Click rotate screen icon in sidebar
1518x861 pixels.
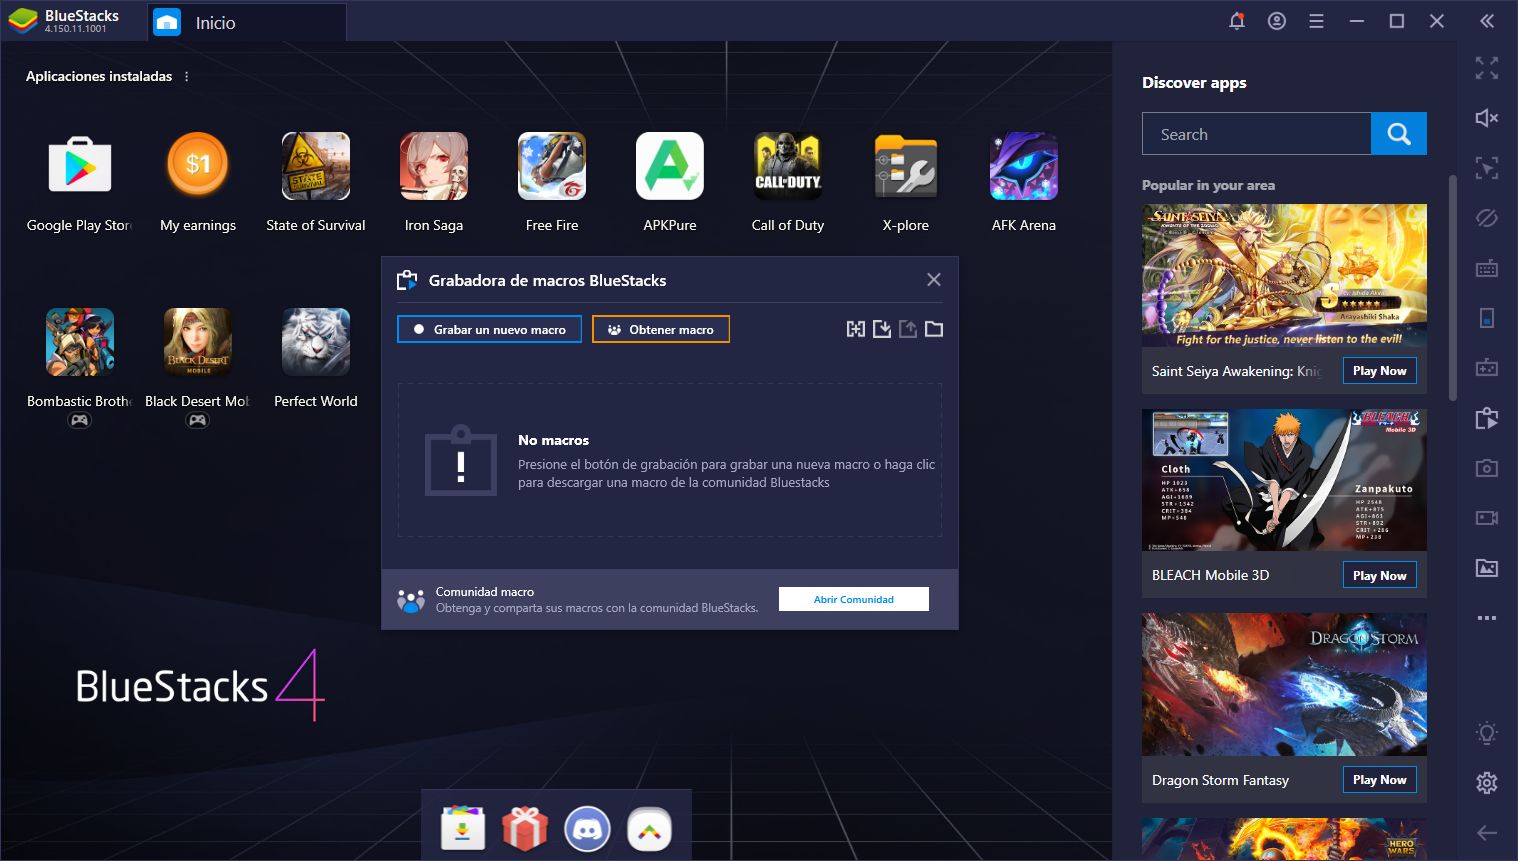pyautogui.click(x=1487, y=318)
